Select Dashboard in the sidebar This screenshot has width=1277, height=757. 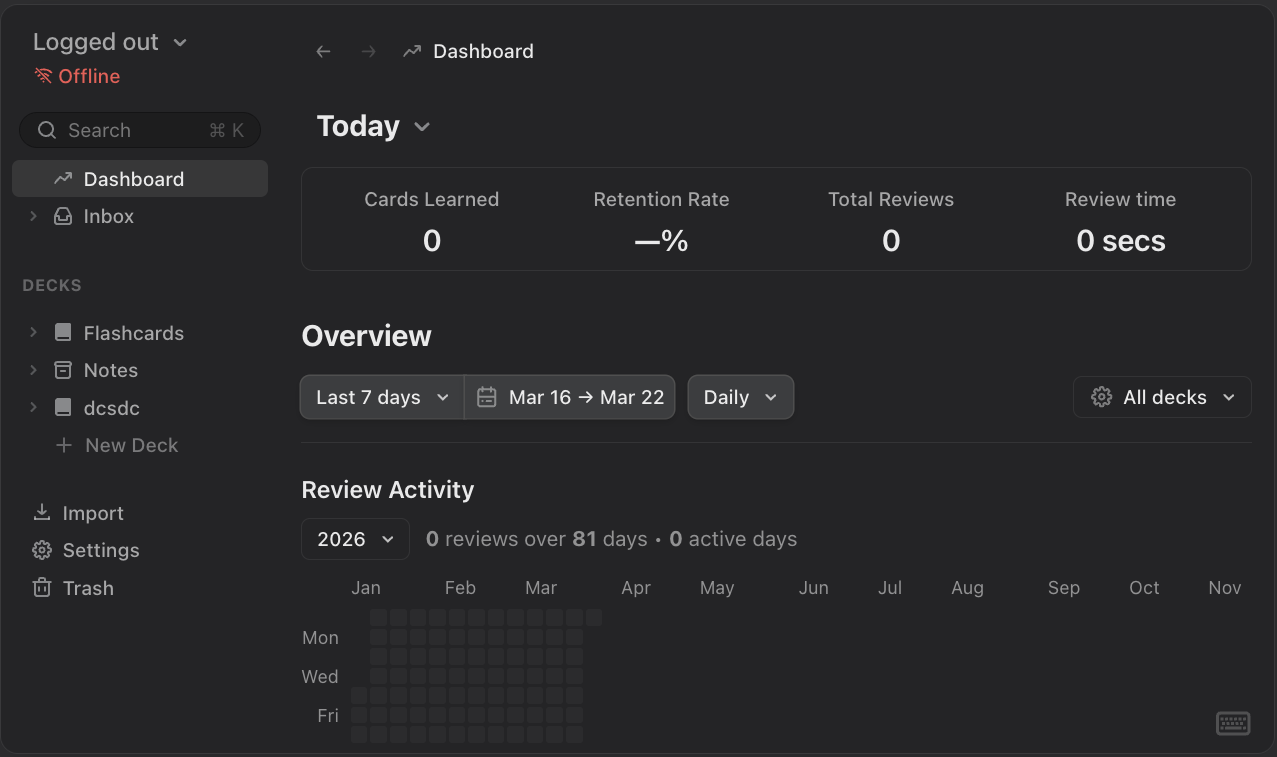pyautogui.click(x=133, y=180)
